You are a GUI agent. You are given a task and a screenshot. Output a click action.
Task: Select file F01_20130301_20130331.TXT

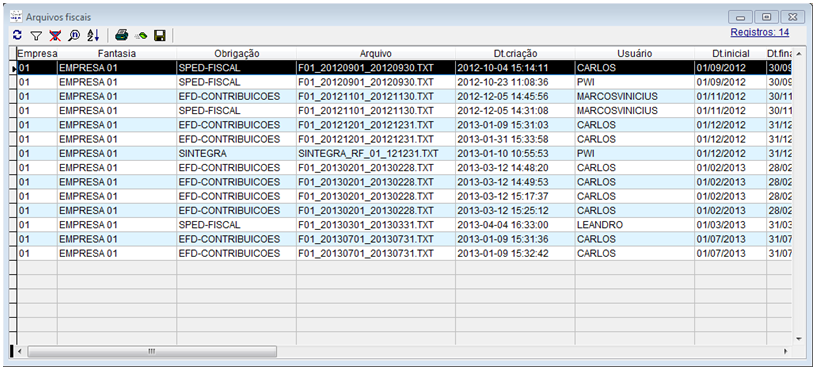pyautogui.click(x=376, y=225)
